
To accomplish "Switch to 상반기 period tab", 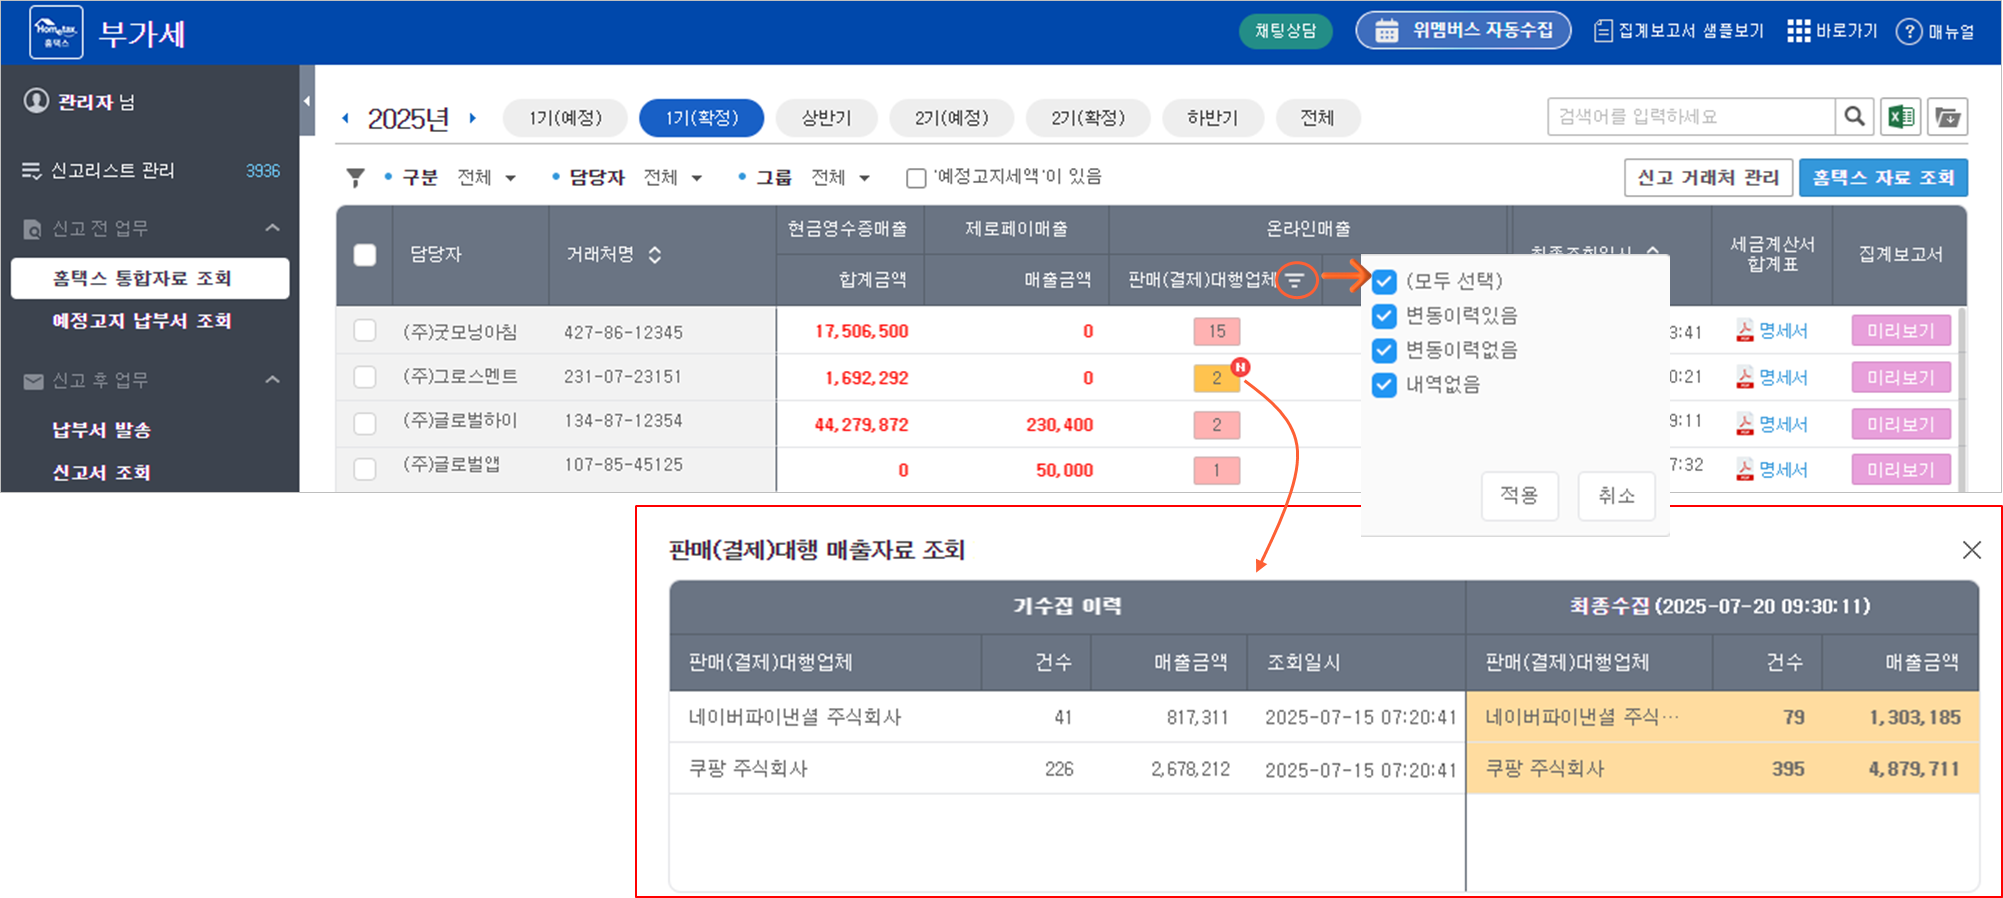I will [826, 118].
